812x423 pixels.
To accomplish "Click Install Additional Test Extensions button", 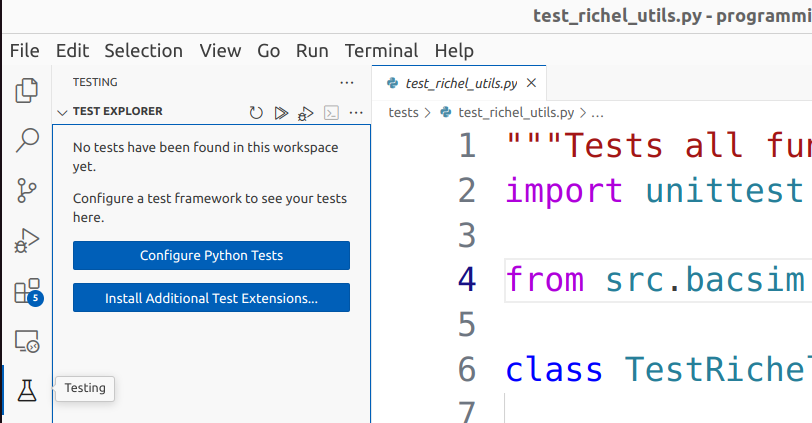I will (x=211, y=298).
